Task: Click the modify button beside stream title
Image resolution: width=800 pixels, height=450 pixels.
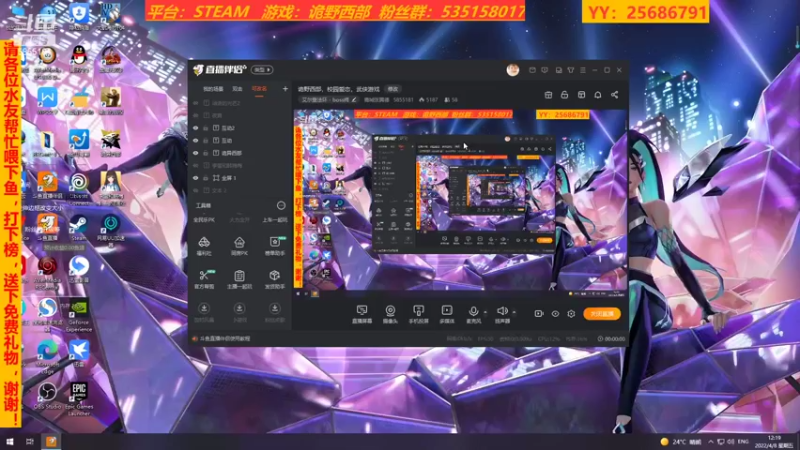Action: pyautogui.click(x=392, y=89)
